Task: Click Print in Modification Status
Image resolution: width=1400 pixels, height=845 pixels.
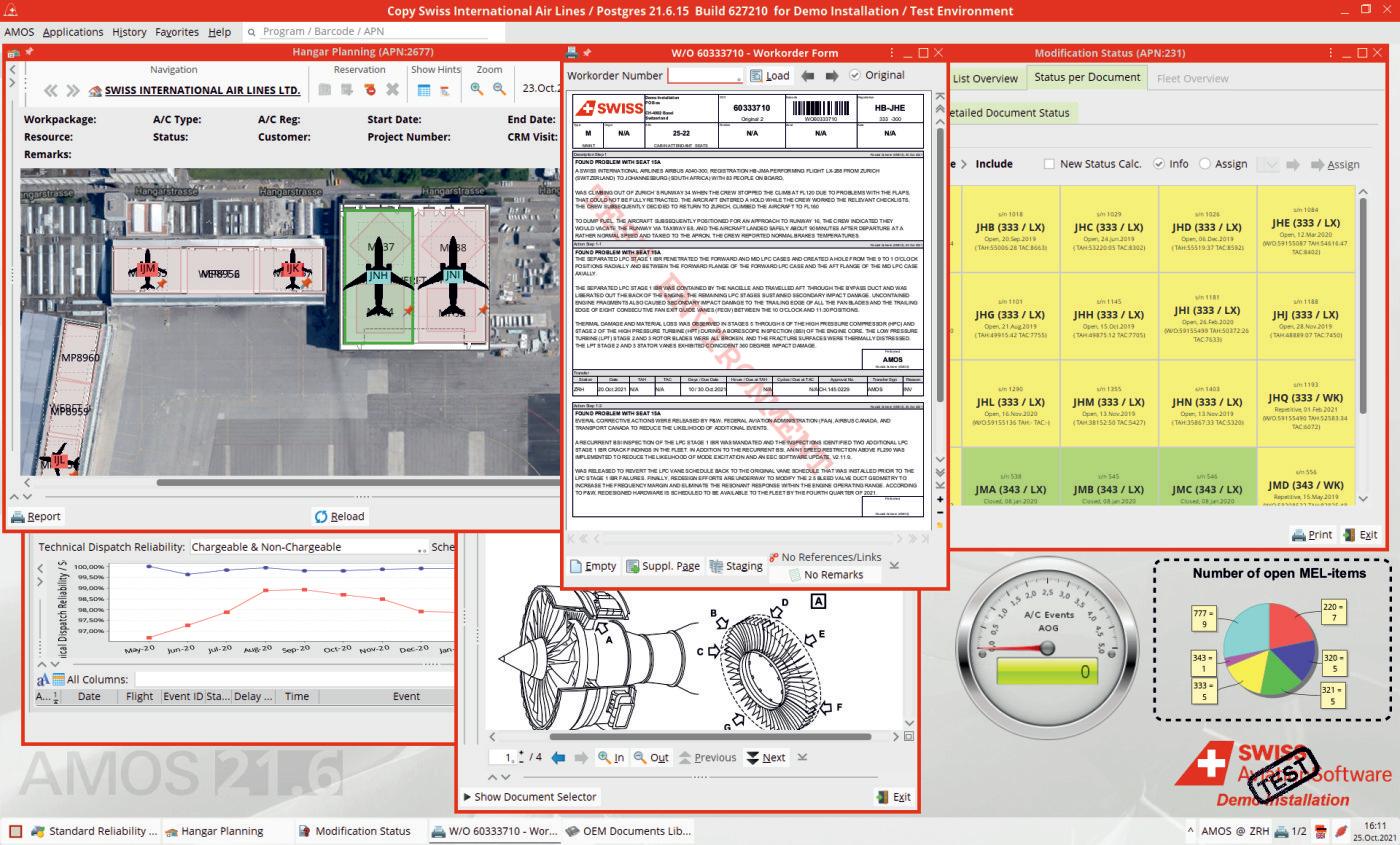Action: pyautogui.click(x=1312, y=535)
